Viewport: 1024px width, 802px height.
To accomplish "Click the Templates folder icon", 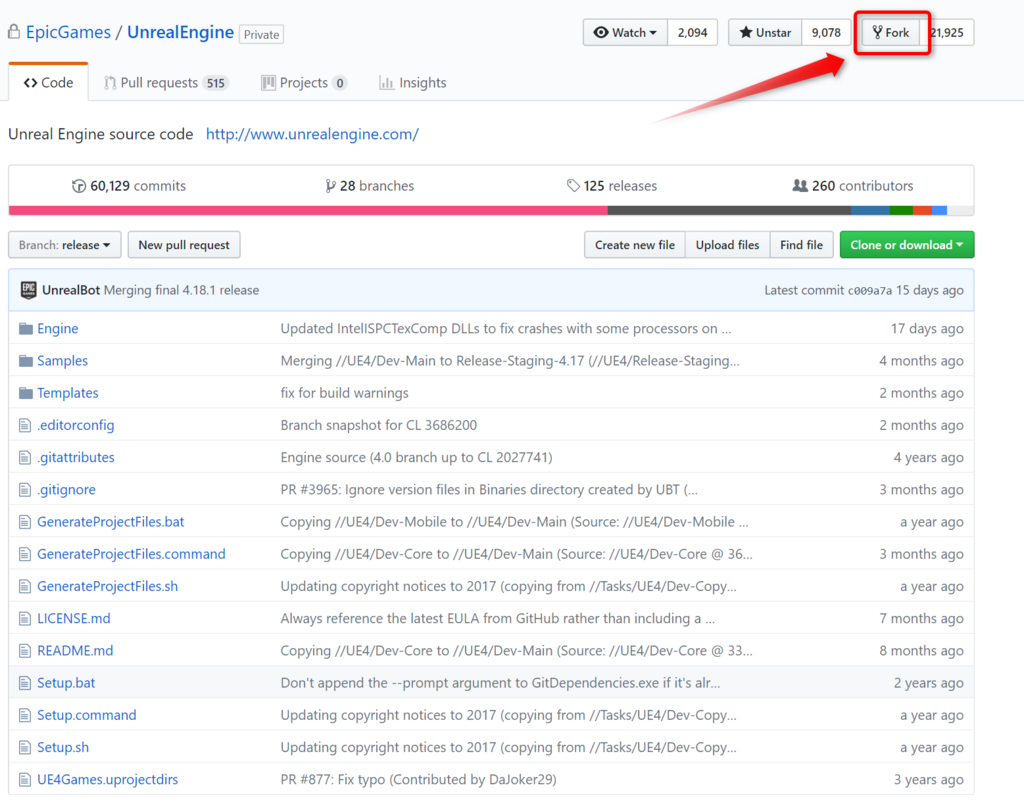I will [x=25, y=393].
